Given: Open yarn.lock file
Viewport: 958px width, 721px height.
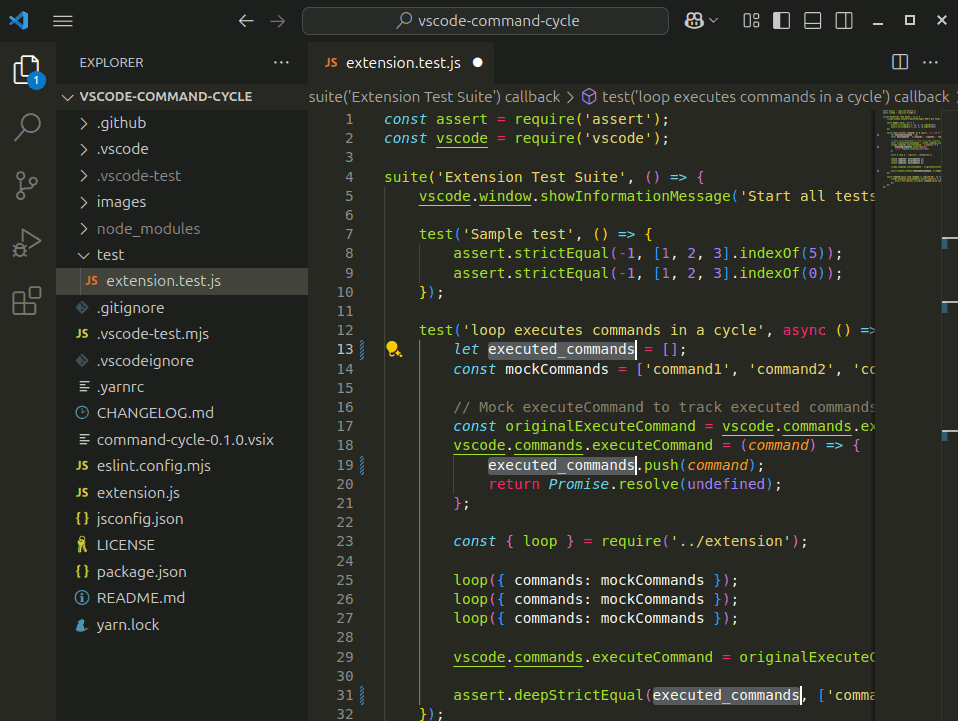Looking at the screenshot, I should tap(182, 625).
